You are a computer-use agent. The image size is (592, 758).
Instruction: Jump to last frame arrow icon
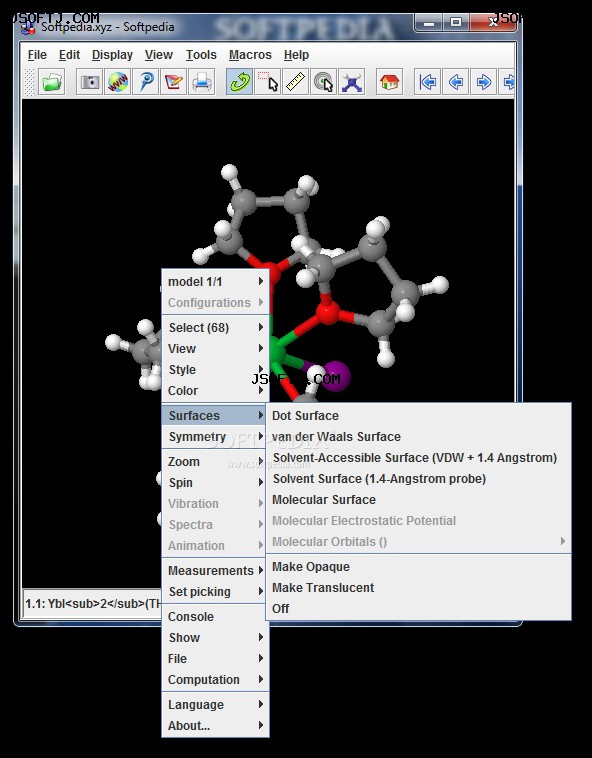pos(506,82)
